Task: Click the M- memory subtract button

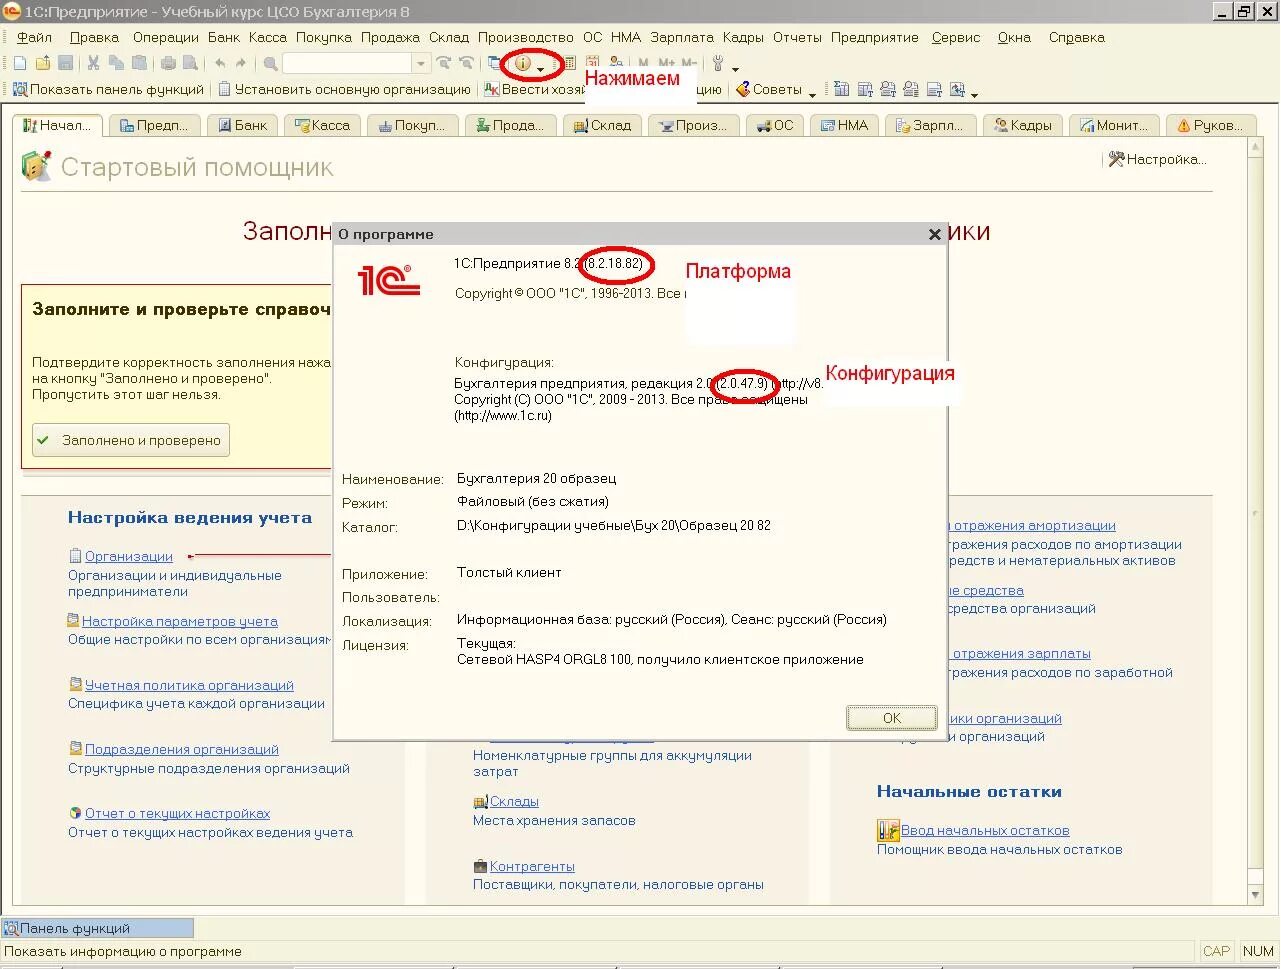Action: click(690, 63)
